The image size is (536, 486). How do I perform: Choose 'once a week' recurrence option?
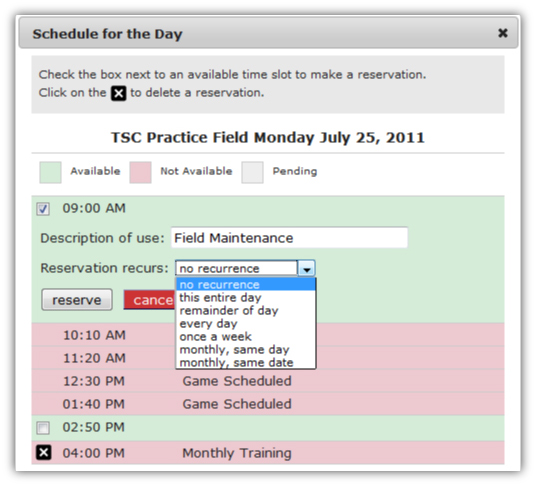pyautogui.click(x=245, y=336)
